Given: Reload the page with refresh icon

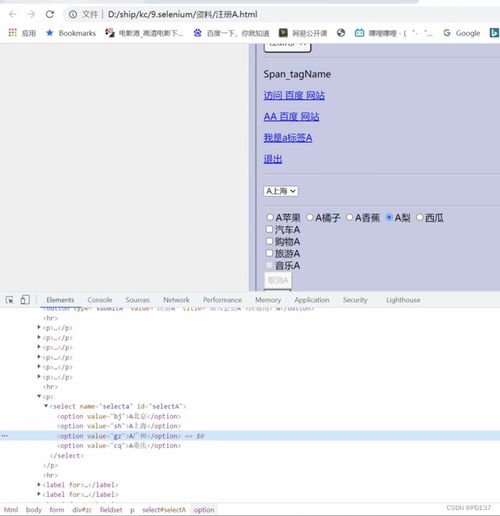Looking at the screenshot, I should click(50, 14).
